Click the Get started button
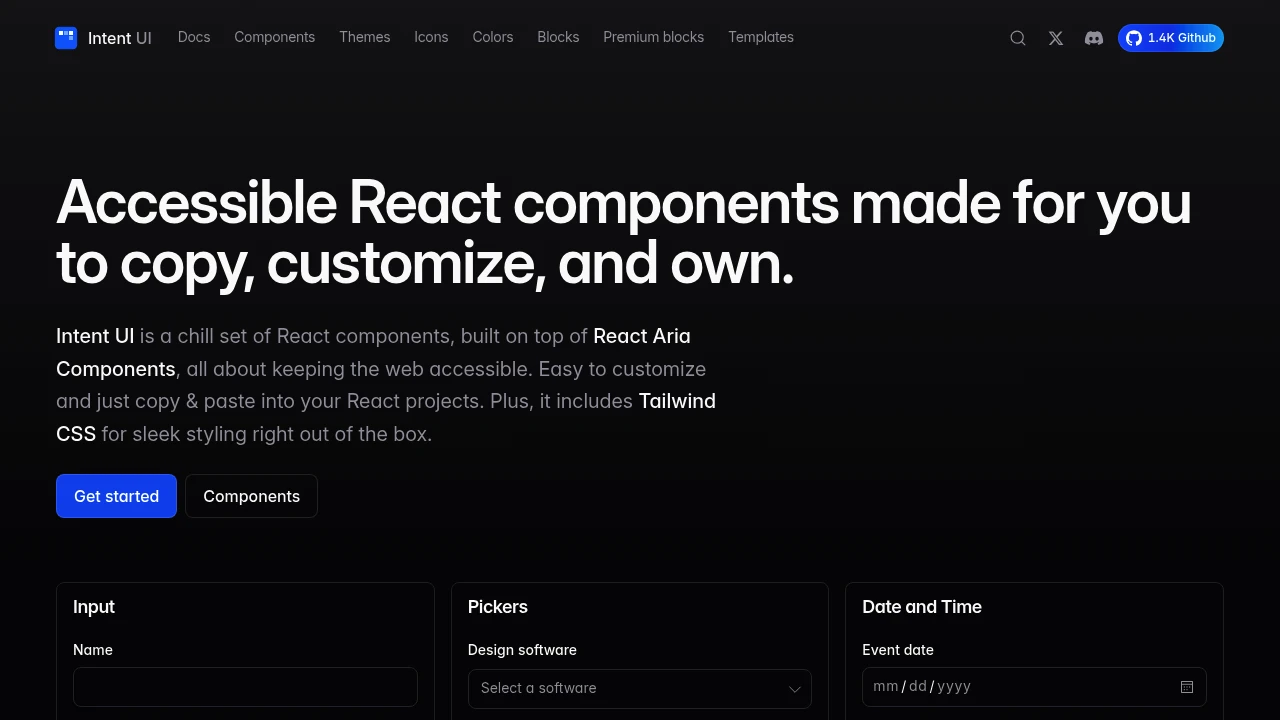This screenshot has width=1280, height=720. click(x=116, y=496)
